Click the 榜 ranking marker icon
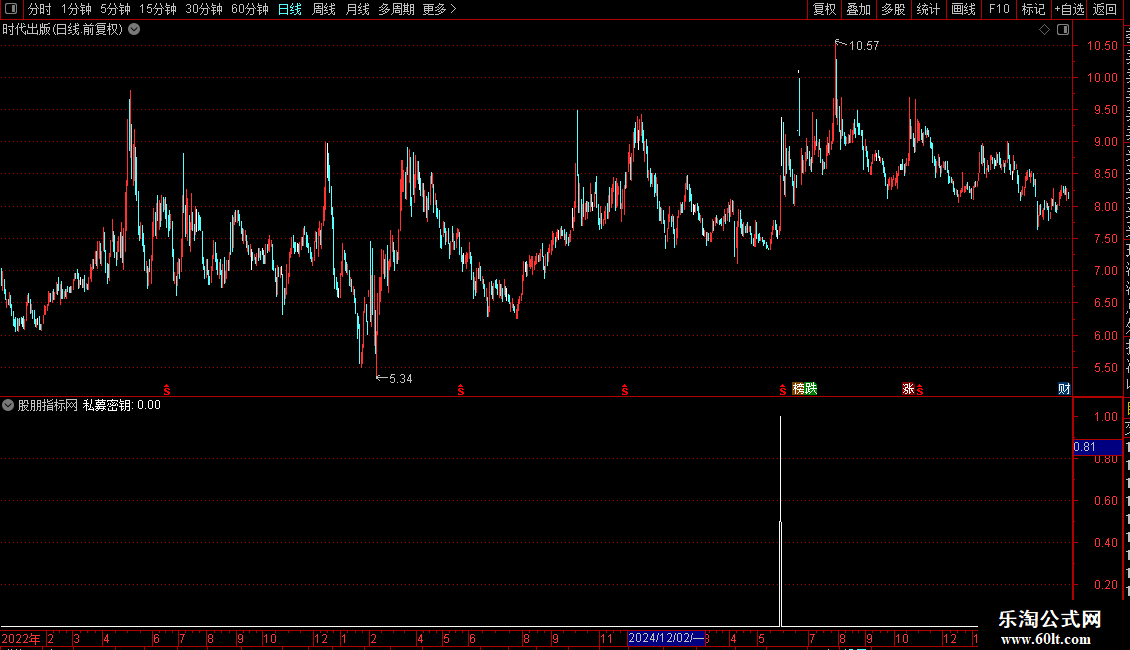The width and height of the screenshot is (1130, 650). [798, 388]
